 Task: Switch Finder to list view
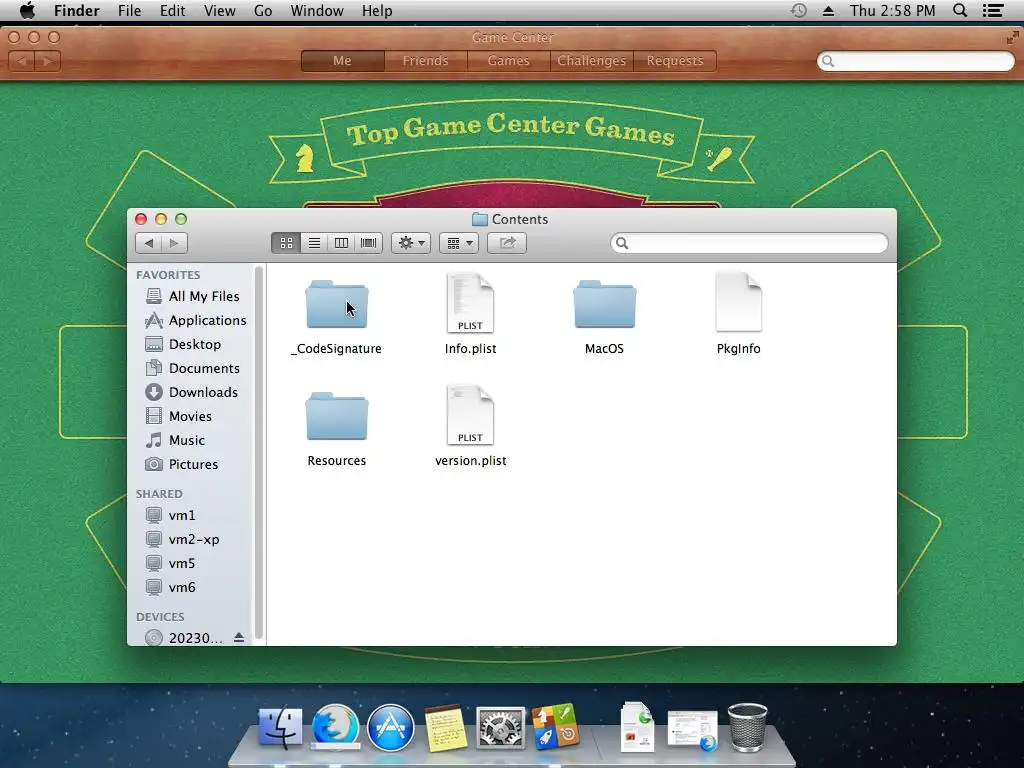[x=314, y=243]
